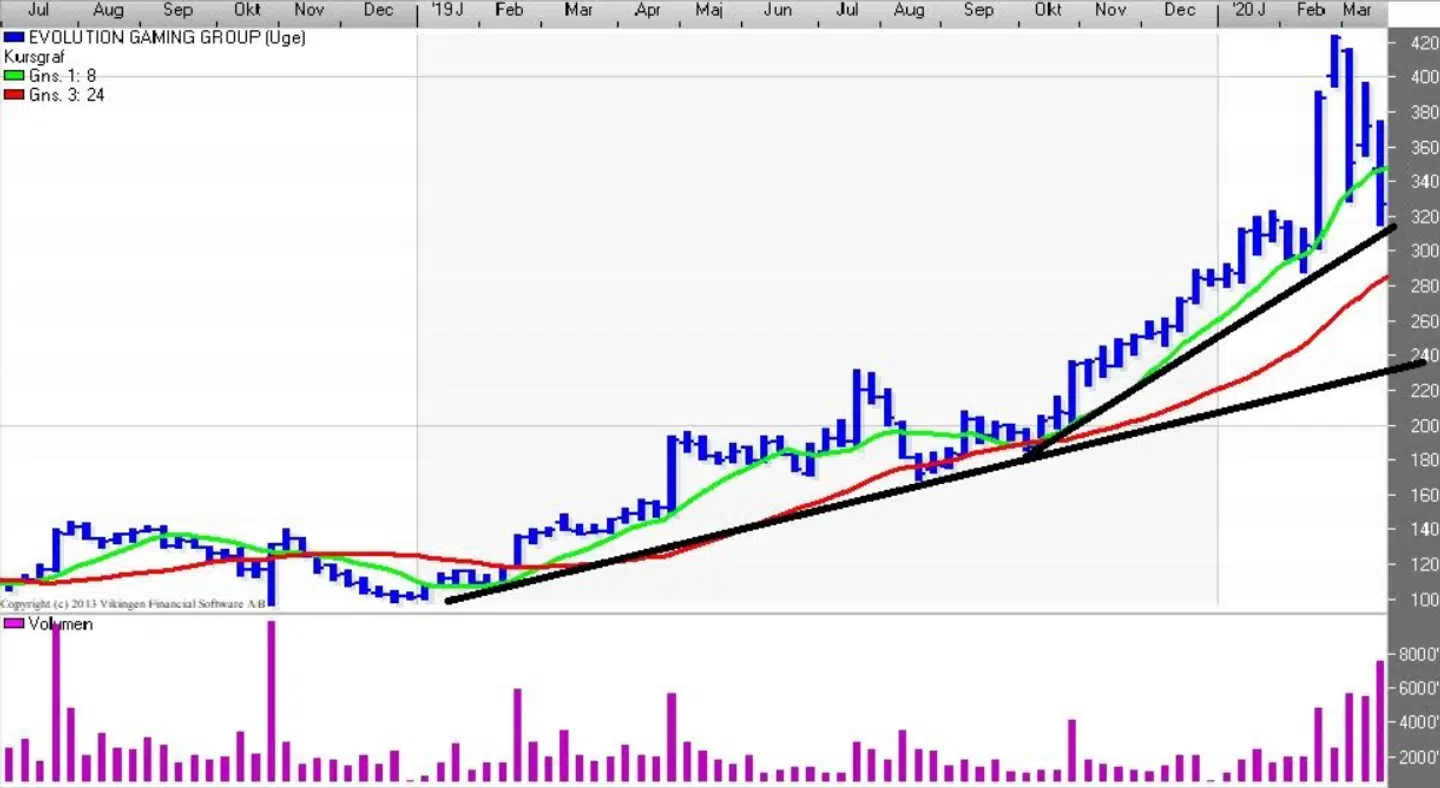Click the EVOLUTION GAMING GROUP (Uge) title
Viewport: 1440px width, 788px height.
(x=167, y=38)
